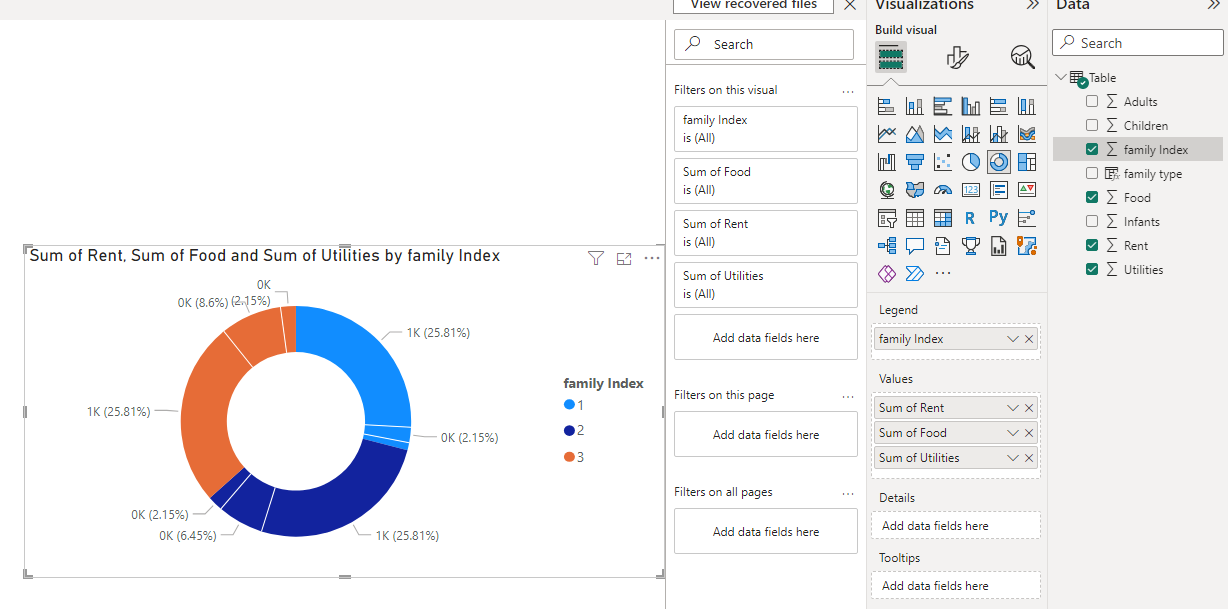The width and height of the screenshot is (1228, 609).
Task: Select the filled map visual
Action: tap(915, 190)
